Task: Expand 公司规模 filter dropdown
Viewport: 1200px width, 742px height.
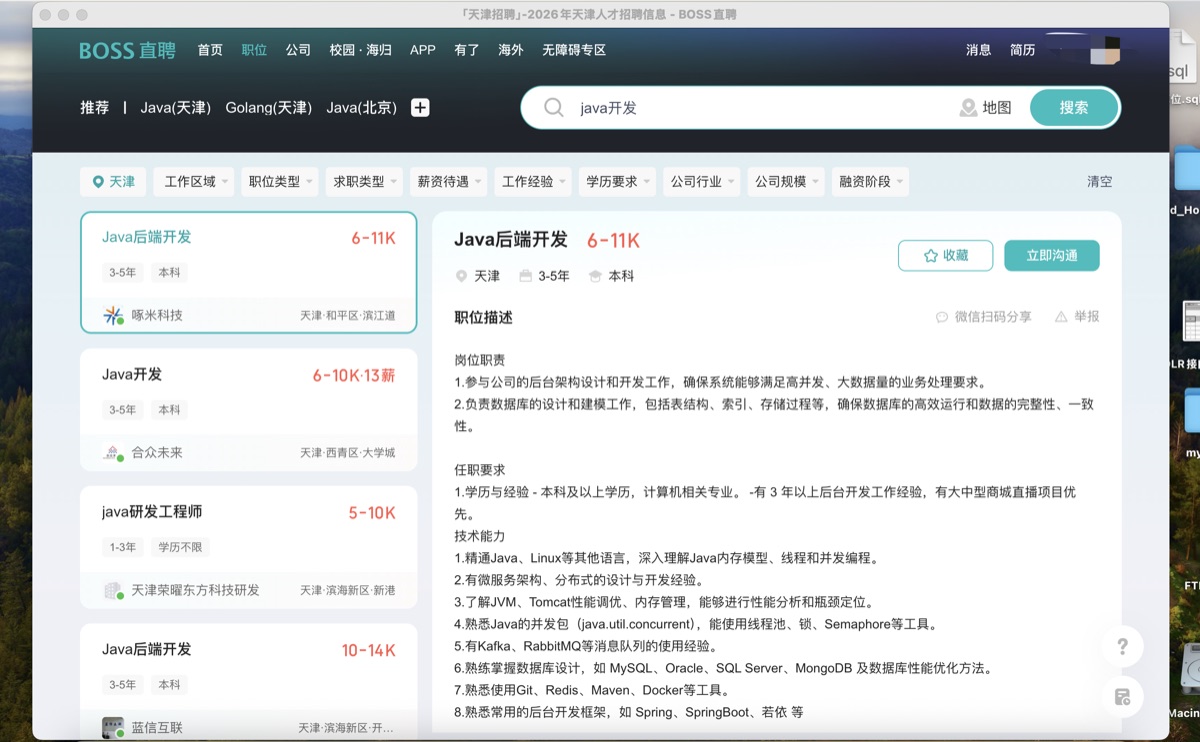Action: (786, 182)
